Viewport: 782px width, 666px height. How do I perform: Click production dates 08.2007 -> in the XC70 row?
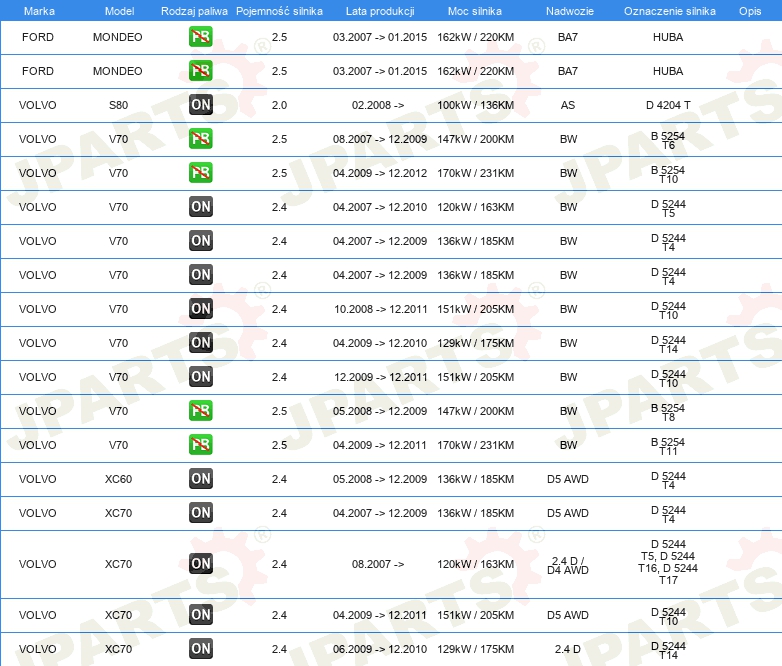(x=378, y=564)
